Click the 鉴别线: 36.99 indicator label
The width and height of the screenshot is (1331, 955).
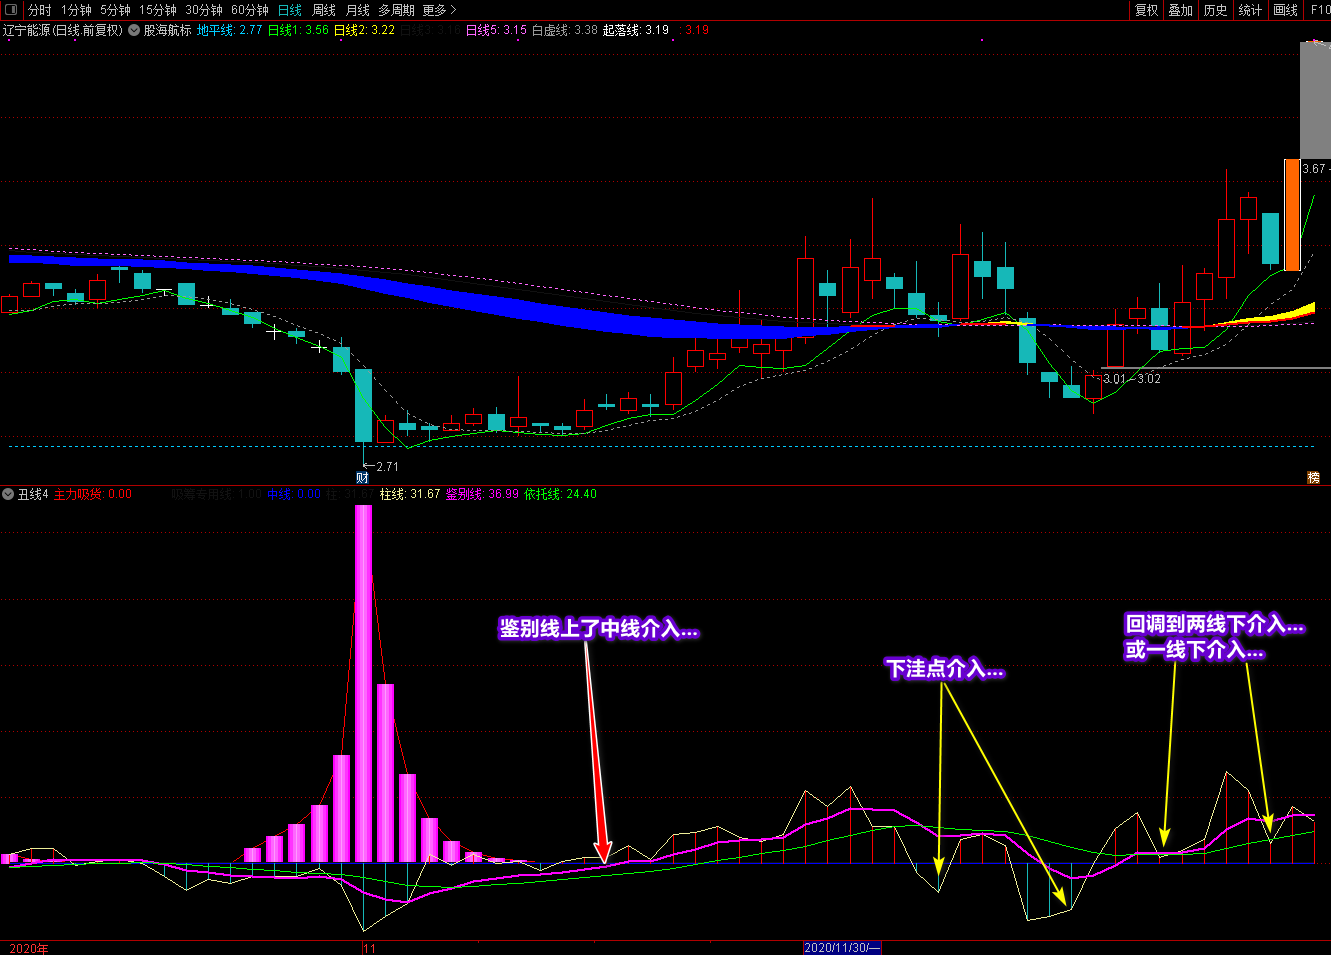point(482,494)
